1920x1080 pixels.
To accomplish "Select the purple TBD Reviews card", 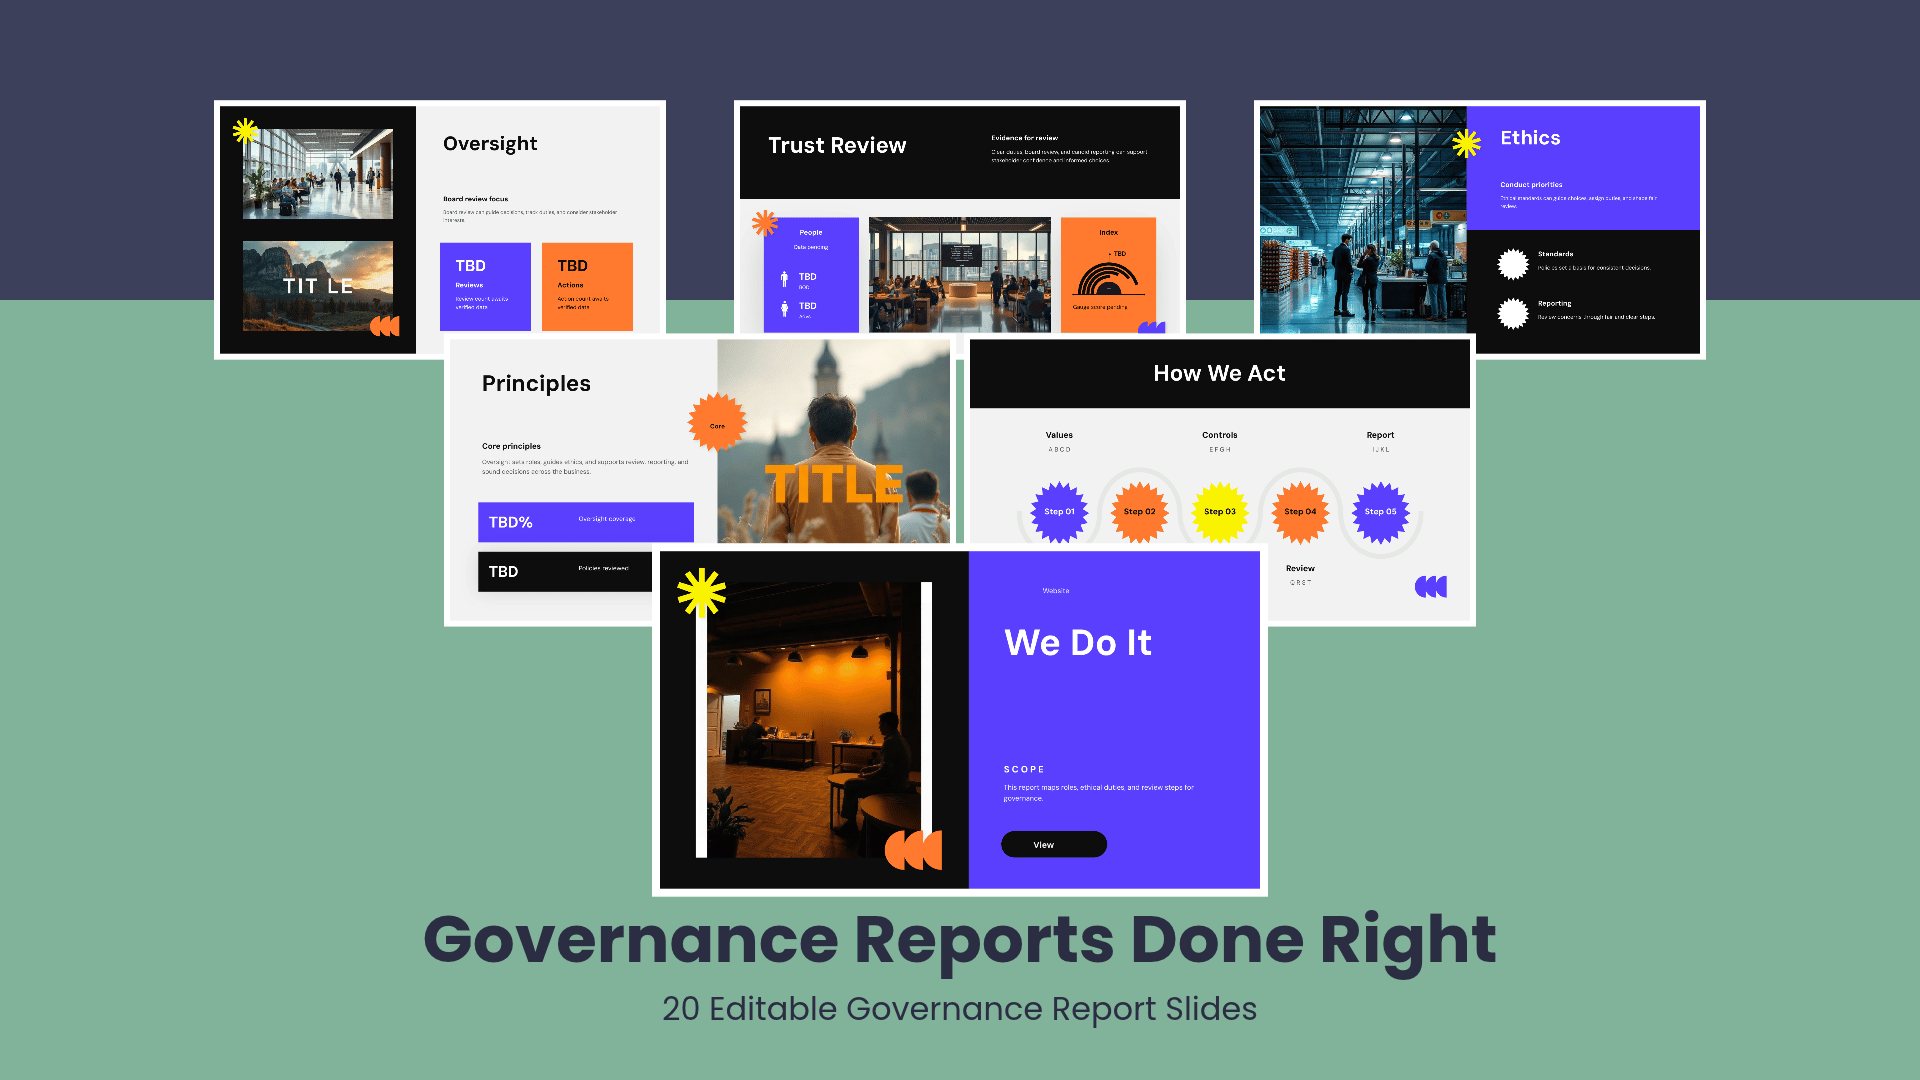I will 485,287.
